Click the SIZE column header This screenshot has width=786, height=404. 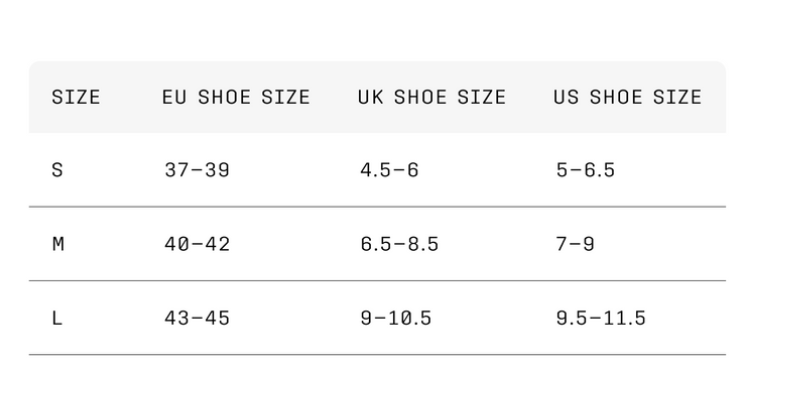pos(76,98)
